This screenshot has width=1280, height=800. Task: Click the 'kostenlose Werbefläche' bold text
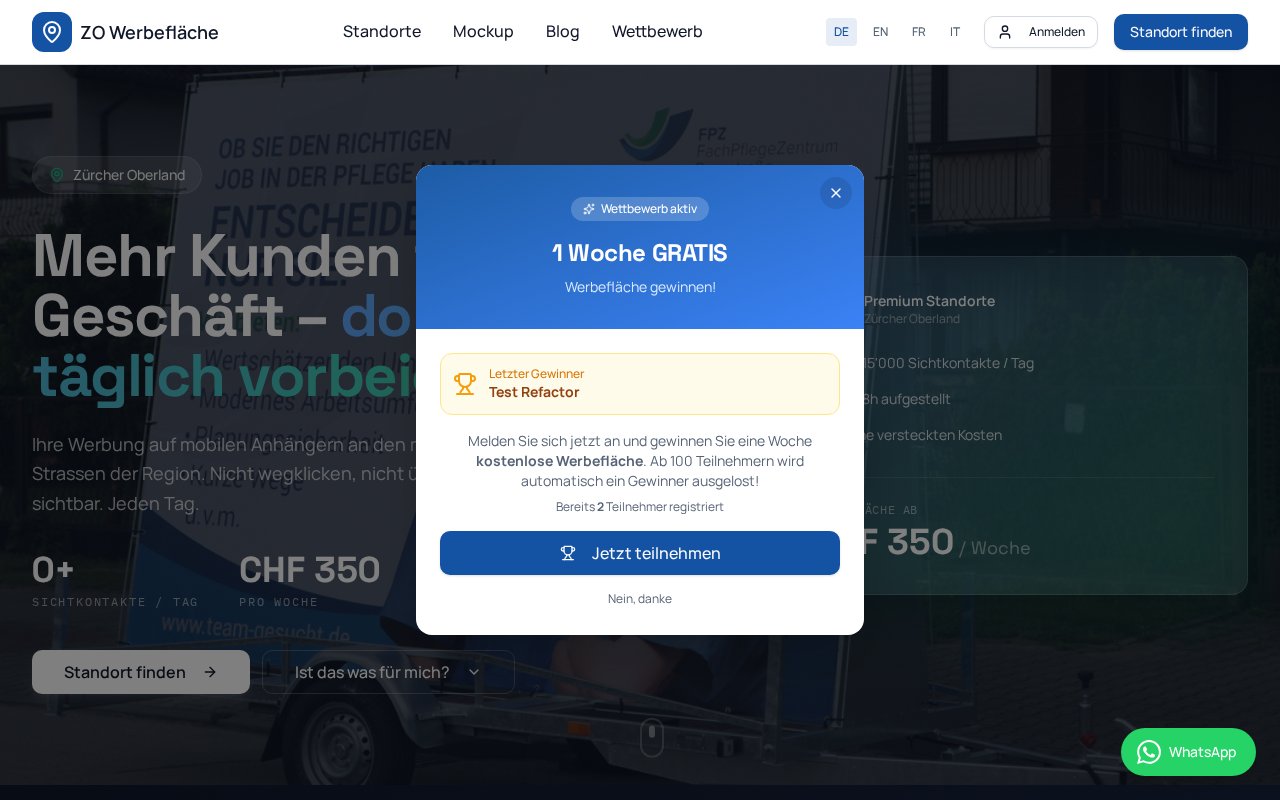pyautogui.click(x=560, y=461)
